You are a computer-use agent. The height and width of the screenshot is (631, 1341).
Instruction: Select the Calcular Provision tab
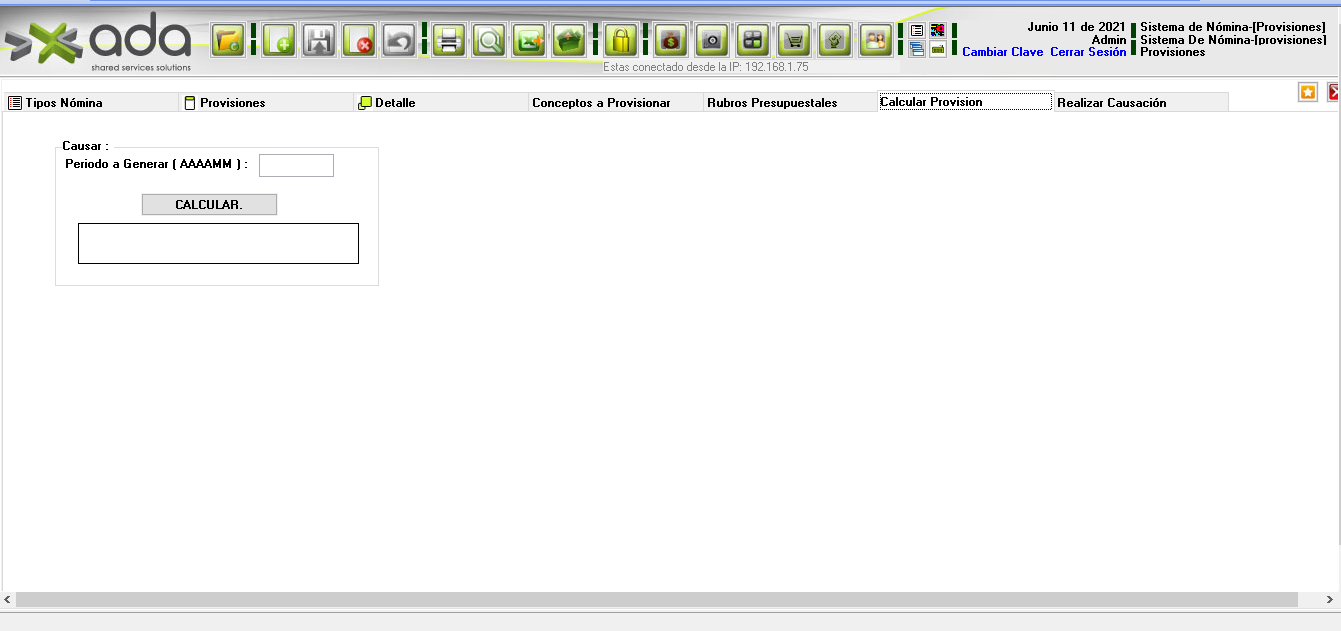pyautogui.click(x=965, y=102)
